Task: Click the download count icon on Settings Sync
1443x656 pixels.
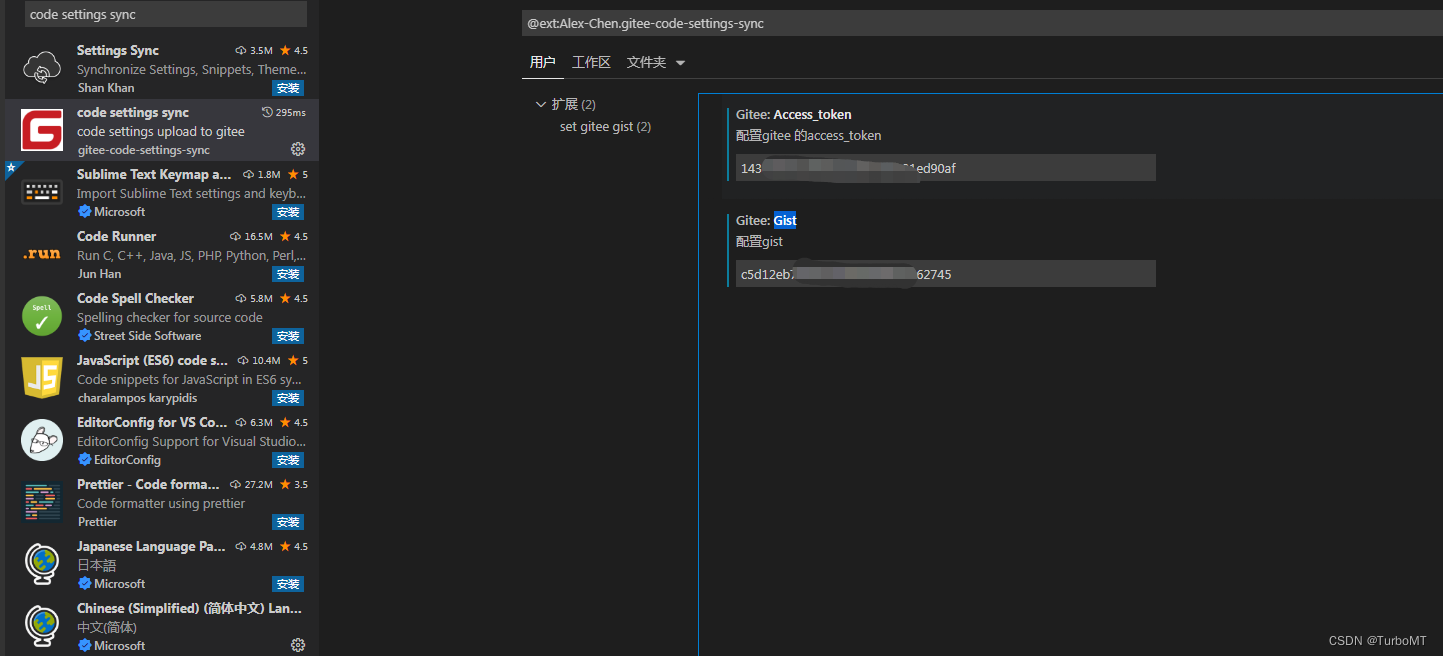Action: pyautogui.click(x=241, y=50)
